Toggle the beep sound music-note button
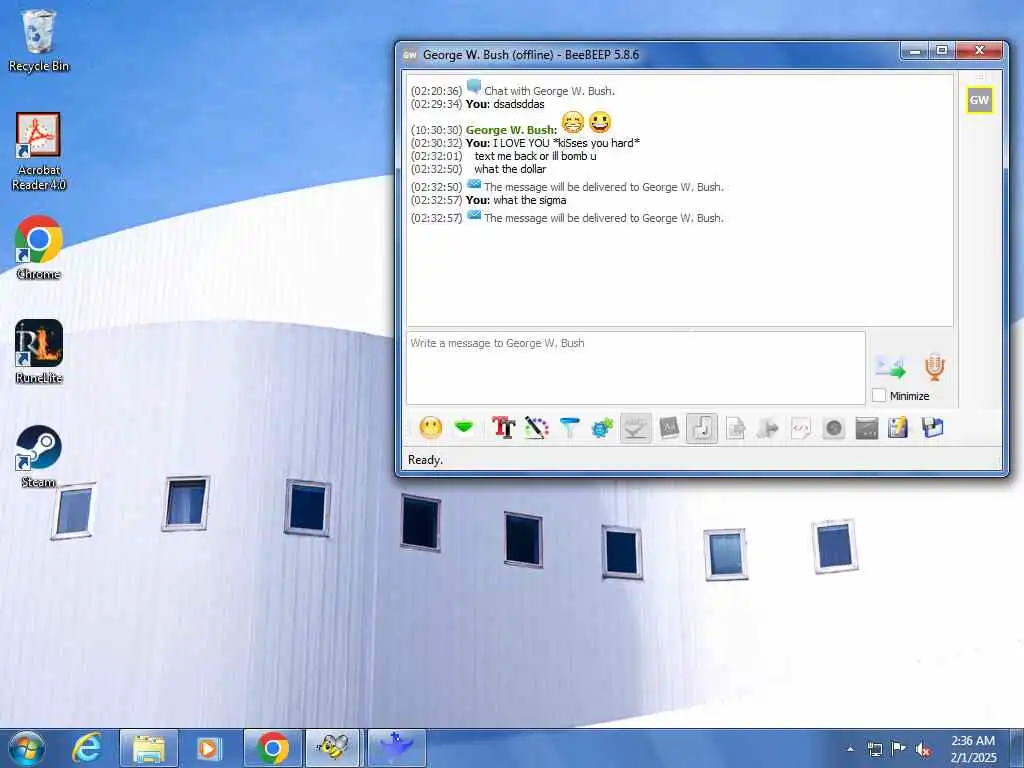Viewport: 1024px width, 768px height. (x=702, y=428)
